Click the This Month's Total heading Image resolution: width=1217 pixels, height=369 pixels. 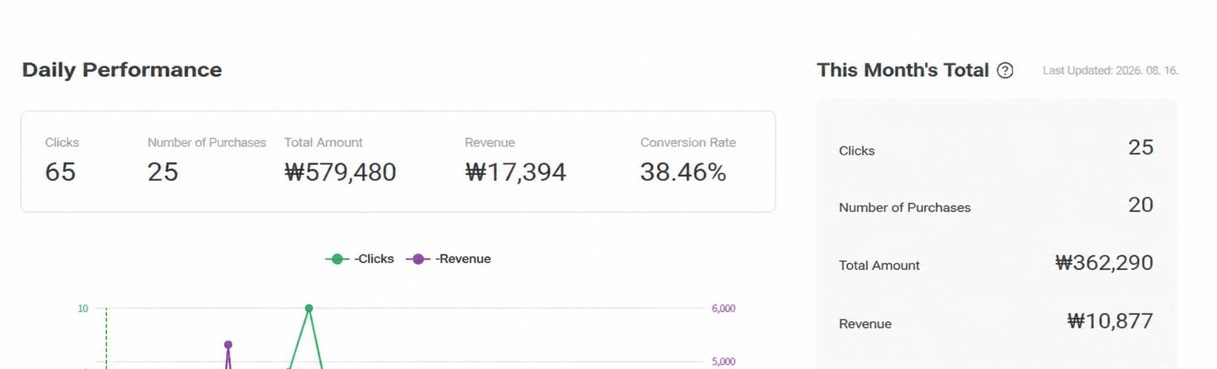click(902, 70)
